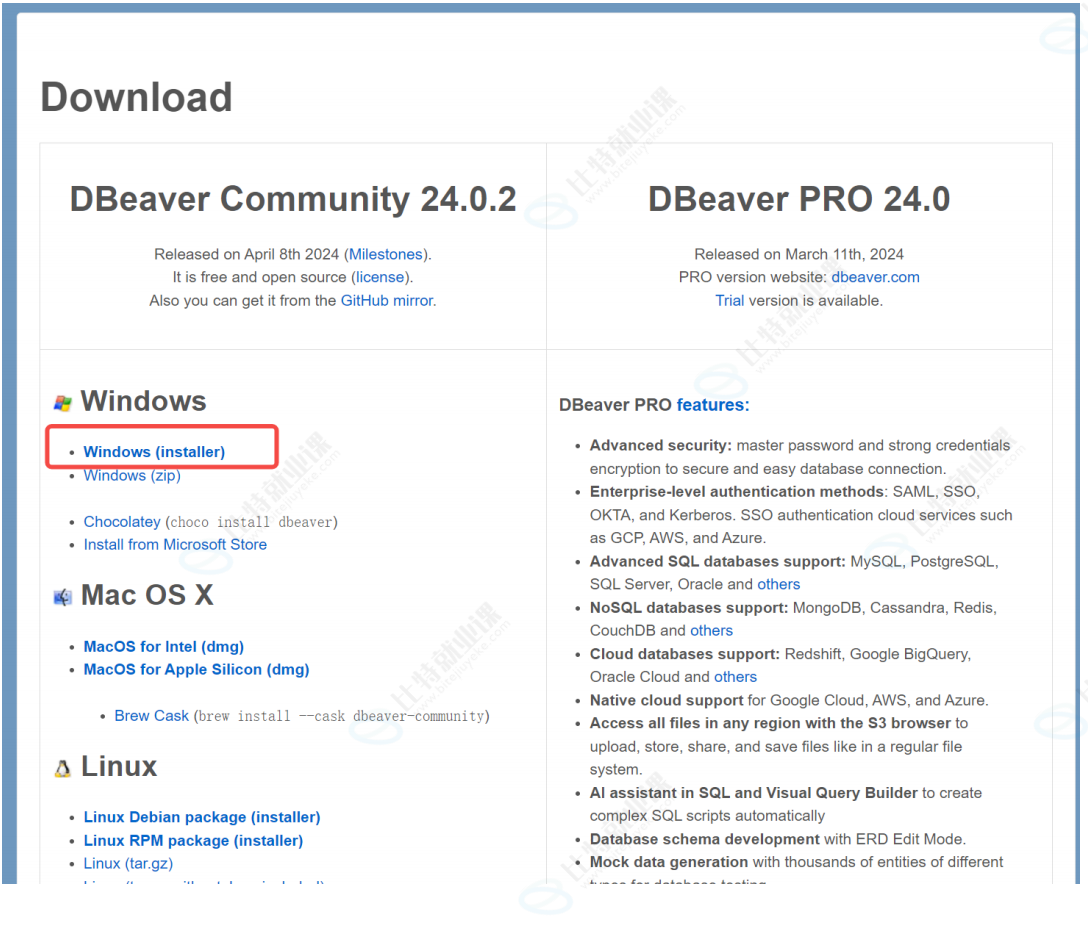This screenshot has width=1088, height=925.
Task: Click 'Cloud databases support:' text
Action: point(685,654)
